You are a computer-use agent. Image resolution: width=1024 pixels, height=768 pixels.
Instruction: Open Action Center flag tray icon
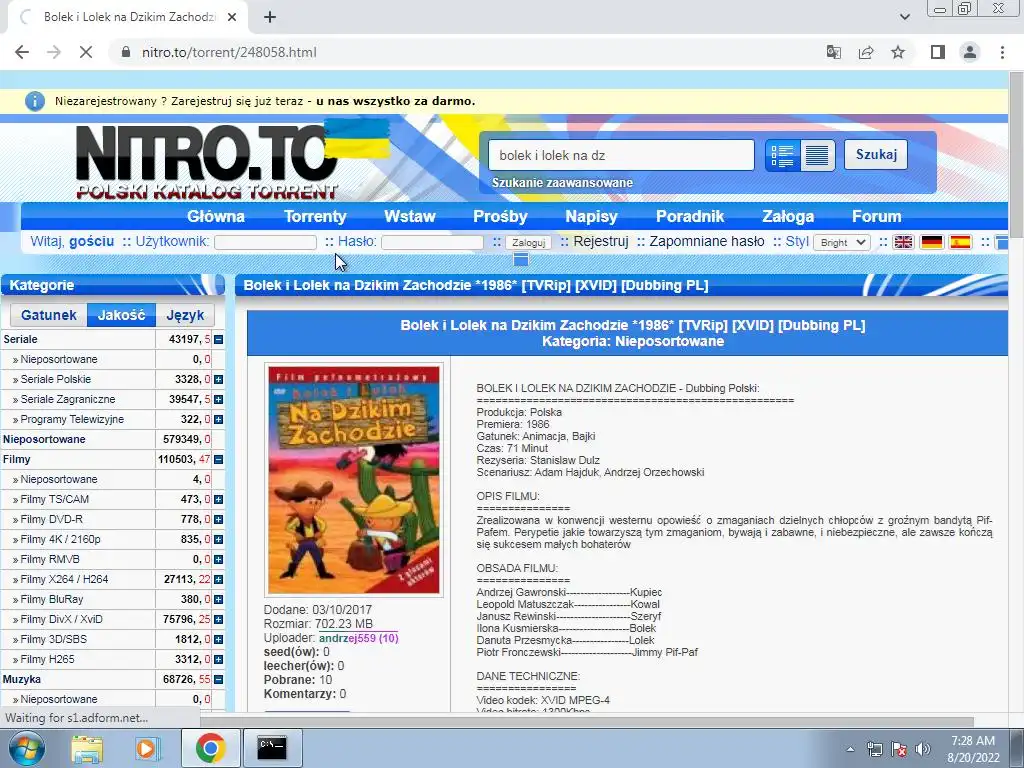coord(899,750)
